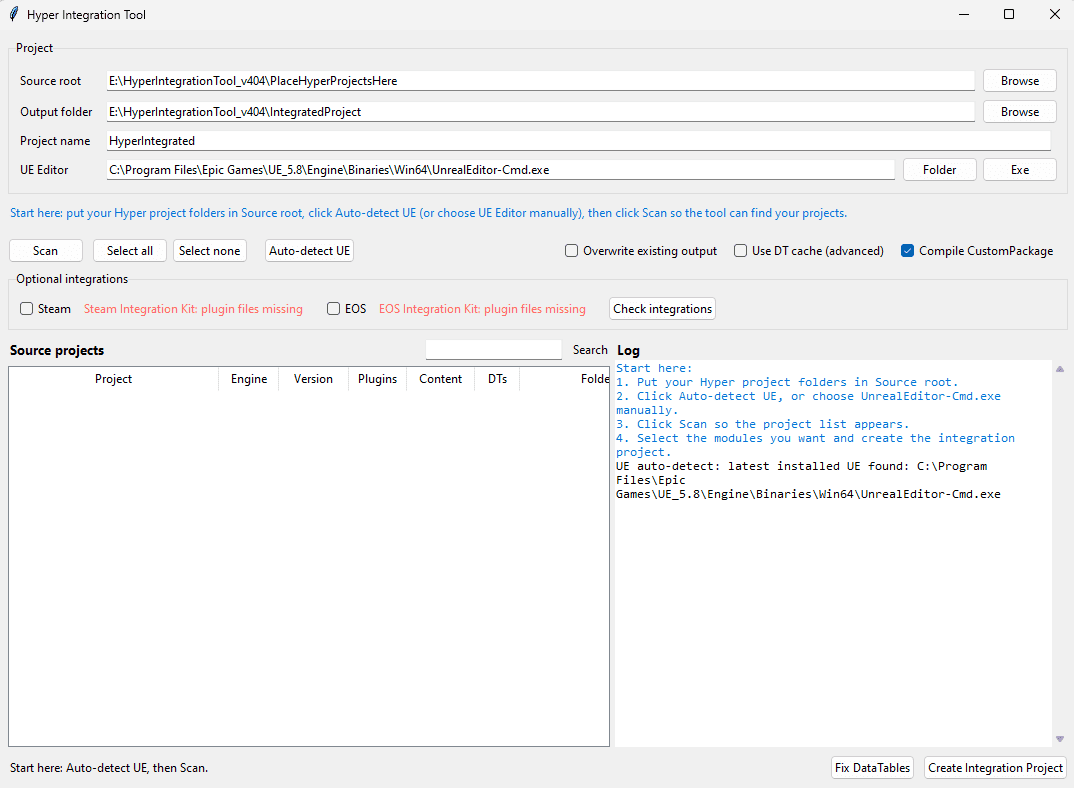Screen dimensions: 1074x788
Task: Sort by the Content column header
Action: point(440,379)
